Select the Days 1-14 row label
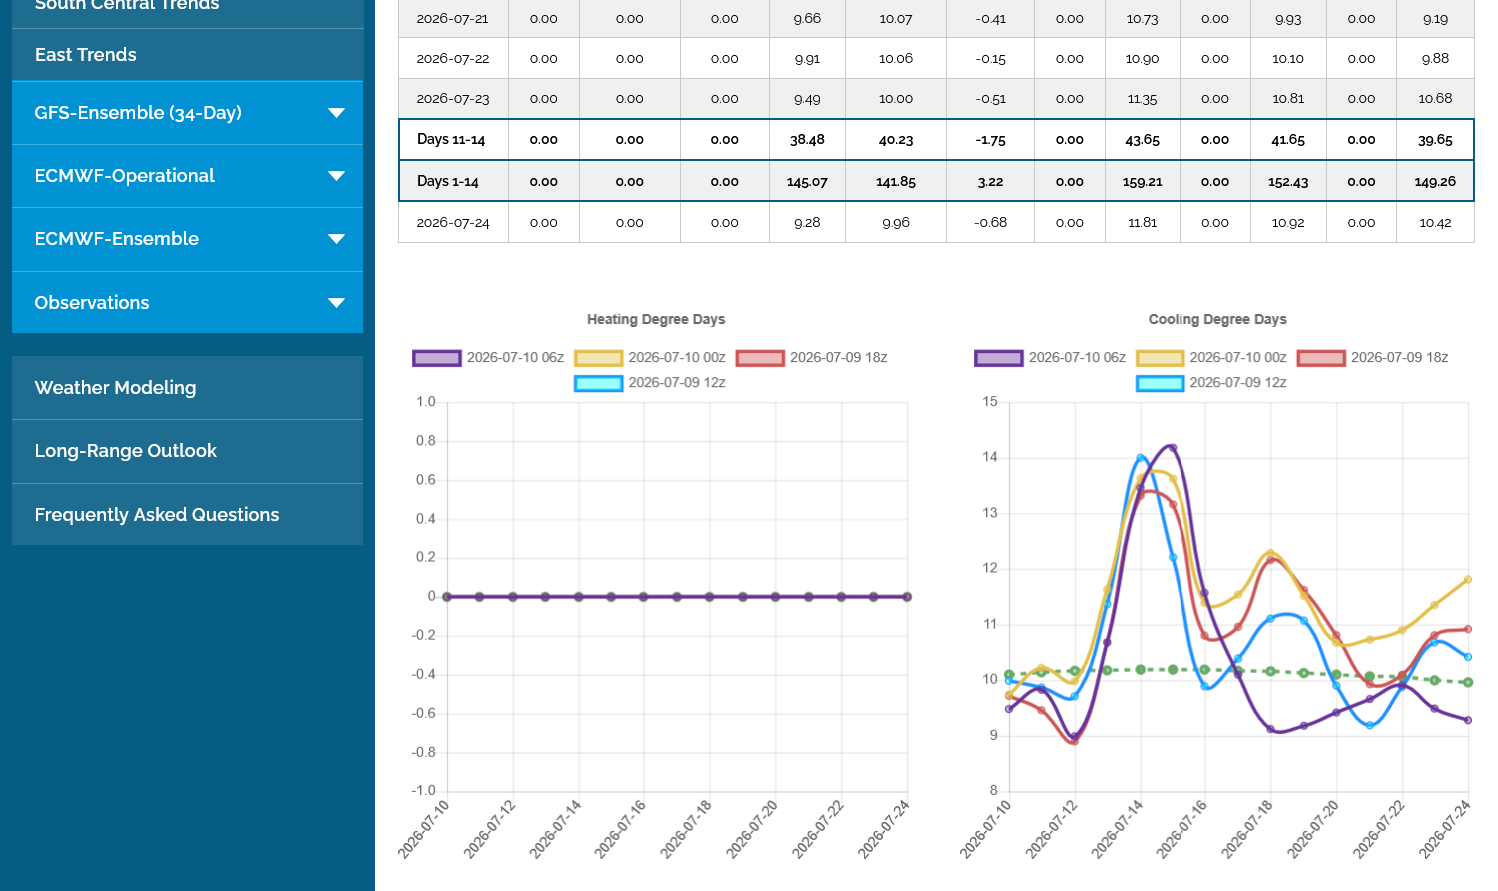The height and width of the screenshot is (891, 1498). tap(453, 182)
